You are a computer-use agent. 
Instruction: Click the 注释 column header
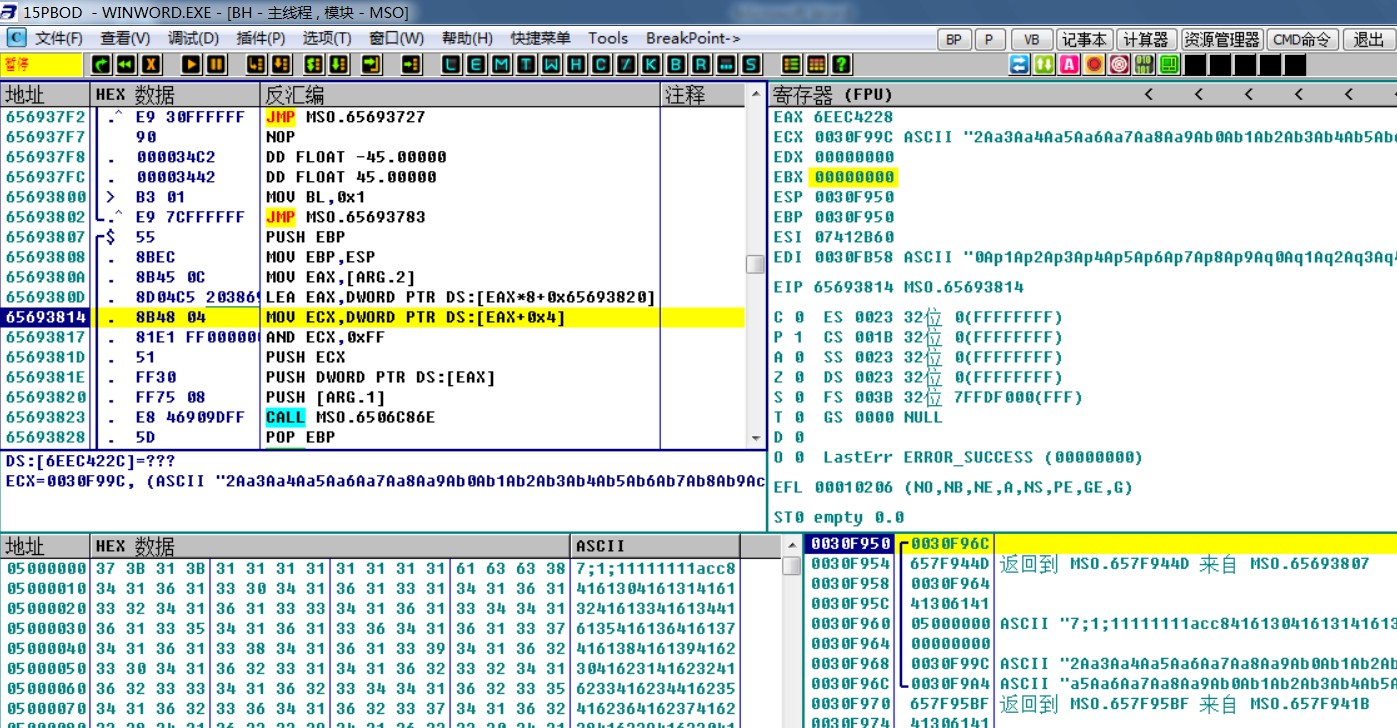704,95
